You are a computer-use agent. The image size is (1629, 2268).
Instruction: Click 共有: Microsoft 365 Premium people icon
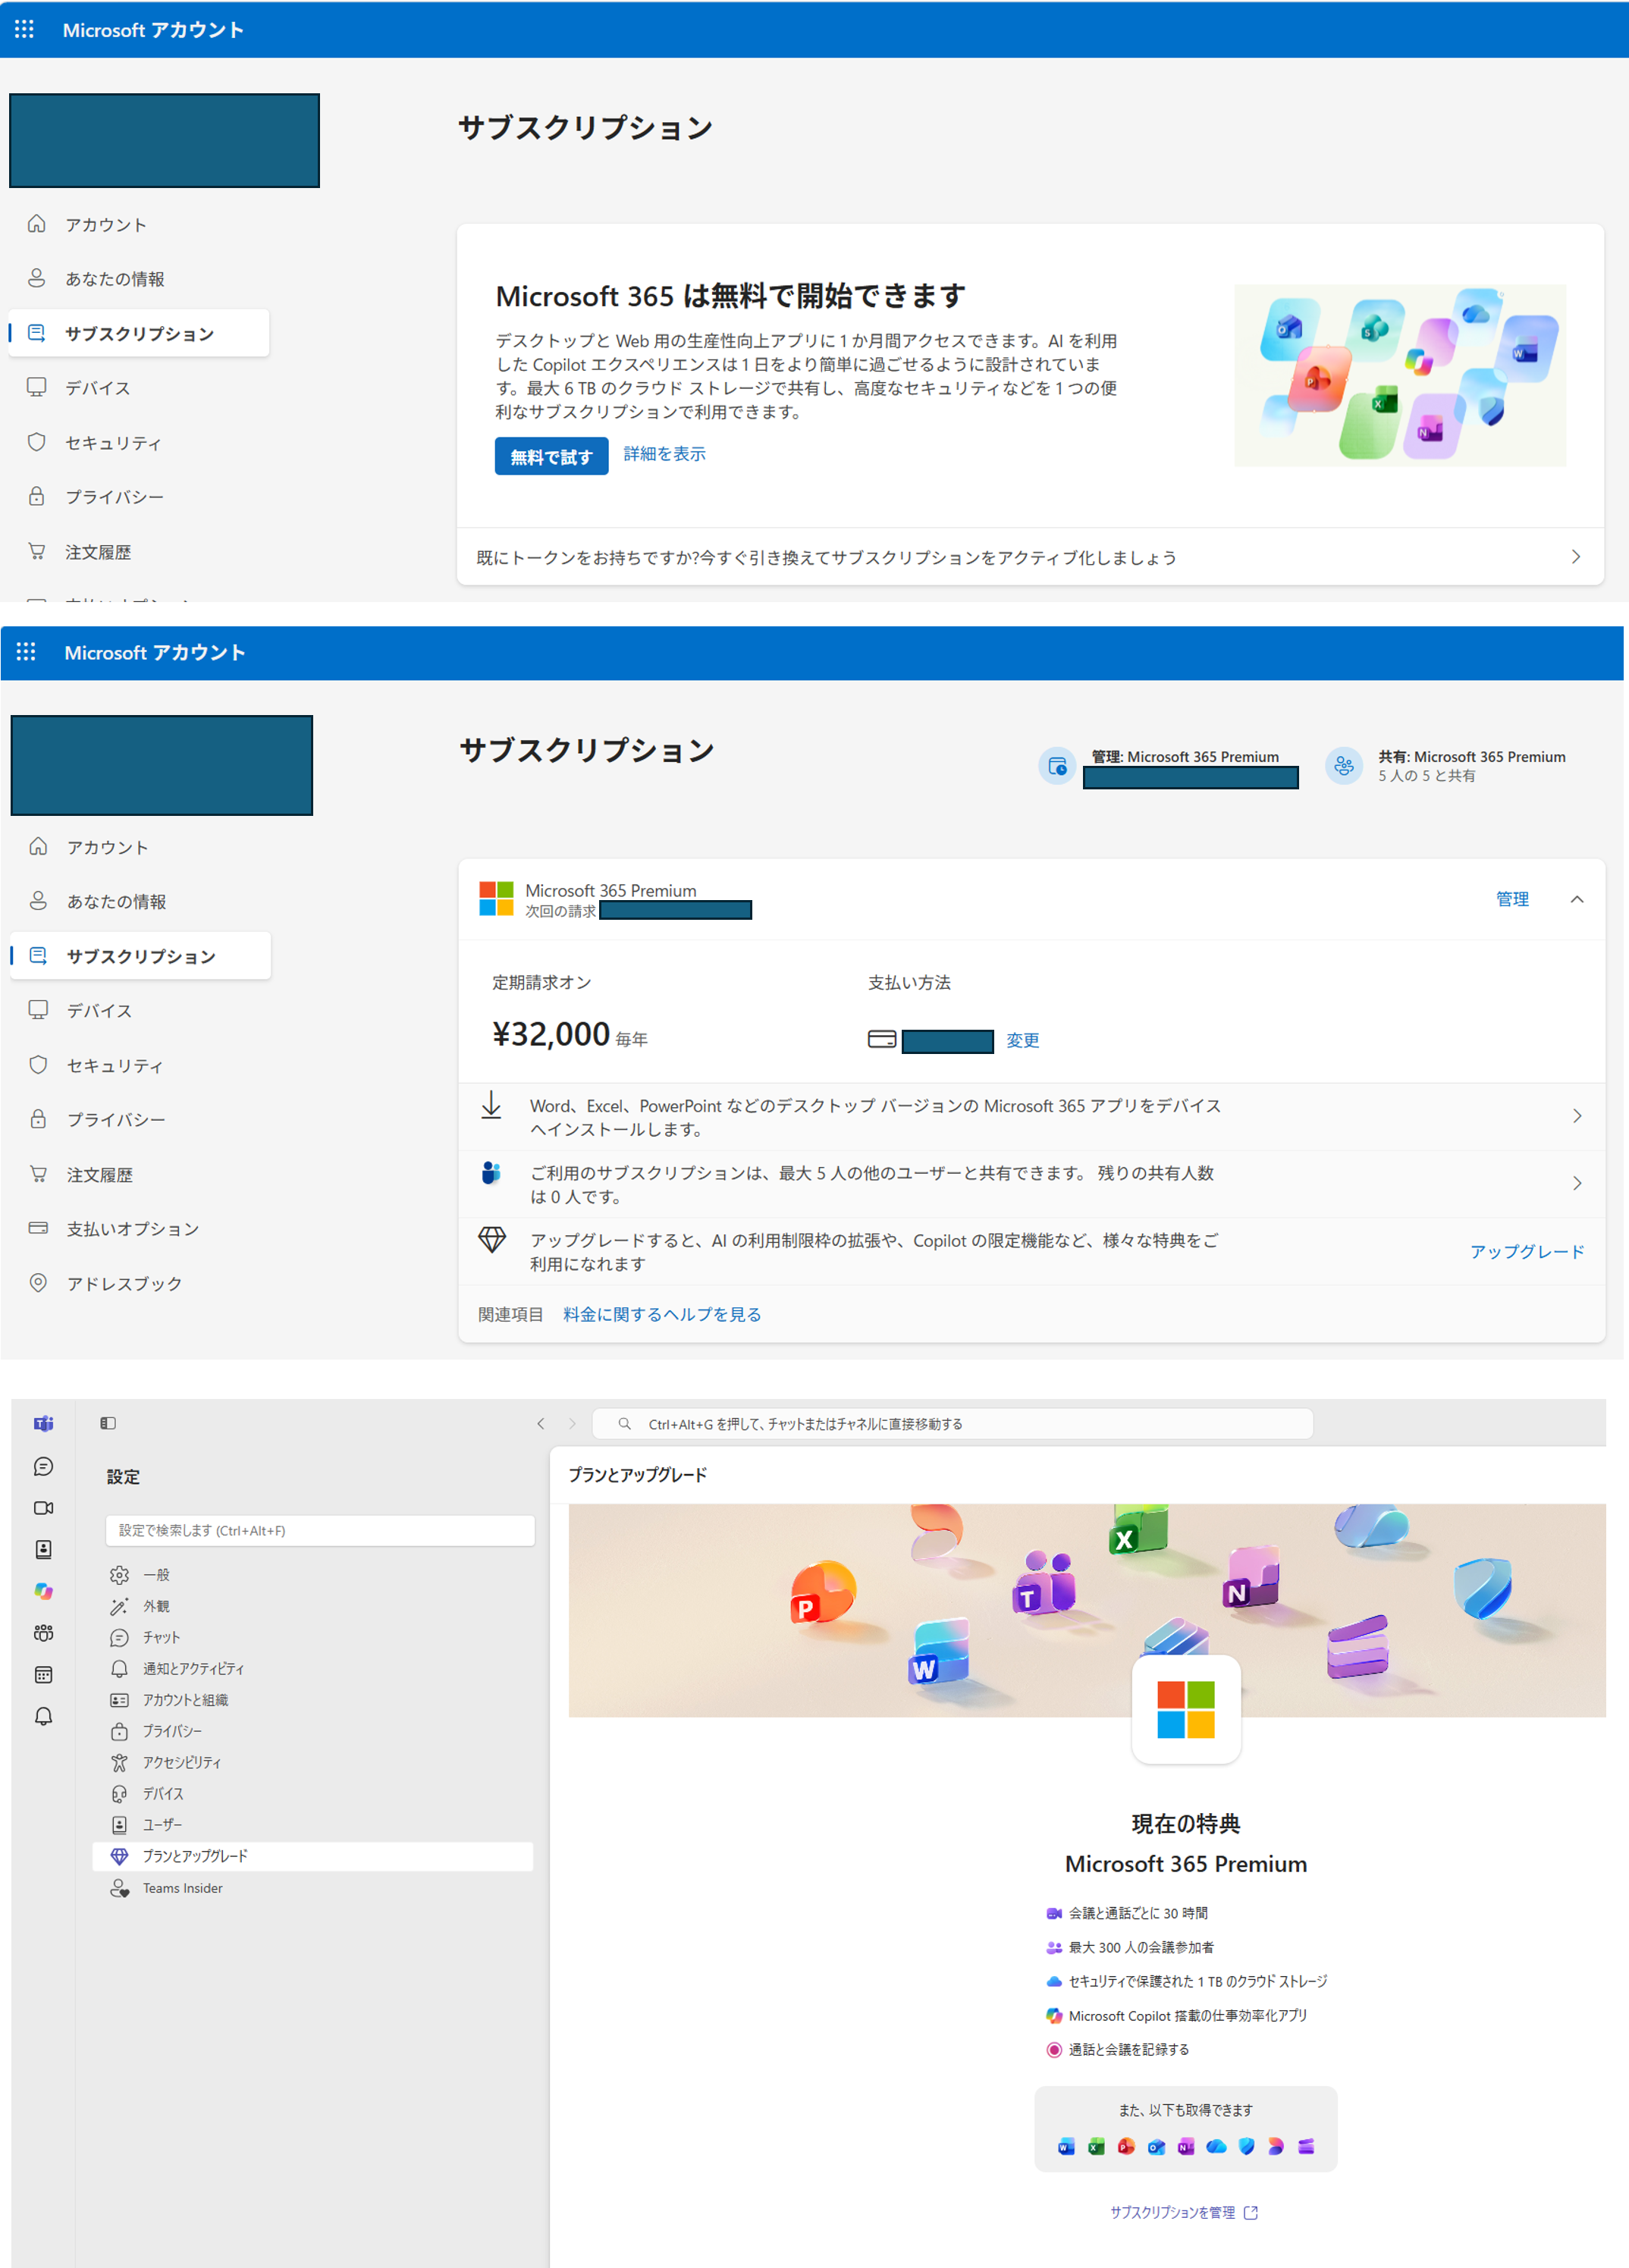pos(1344,766)
